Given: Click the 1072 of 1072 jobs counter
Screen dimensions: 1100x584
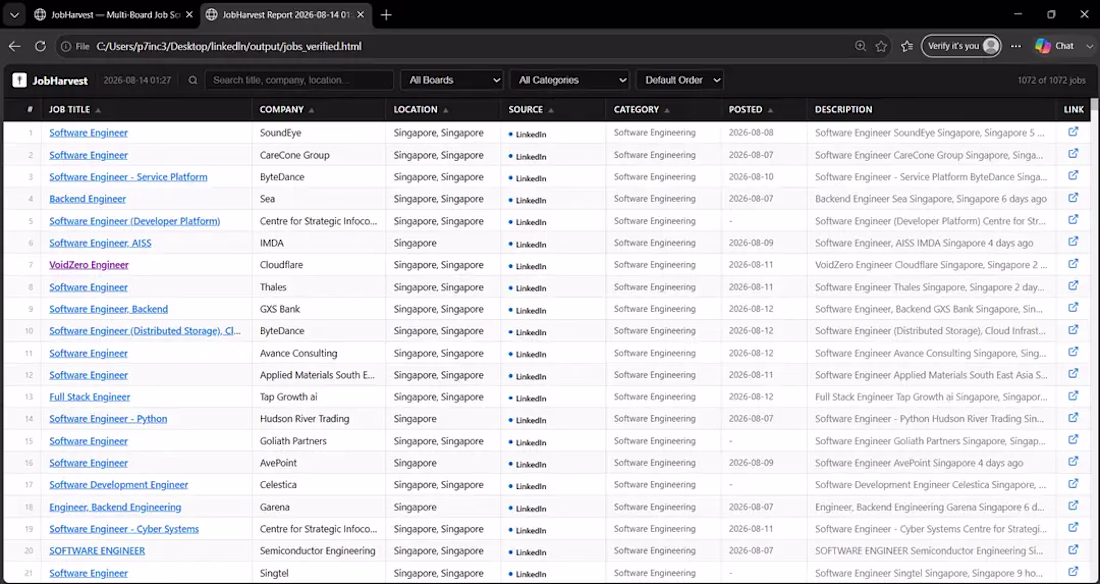Looking at the screenshot, I should 1052,80.
